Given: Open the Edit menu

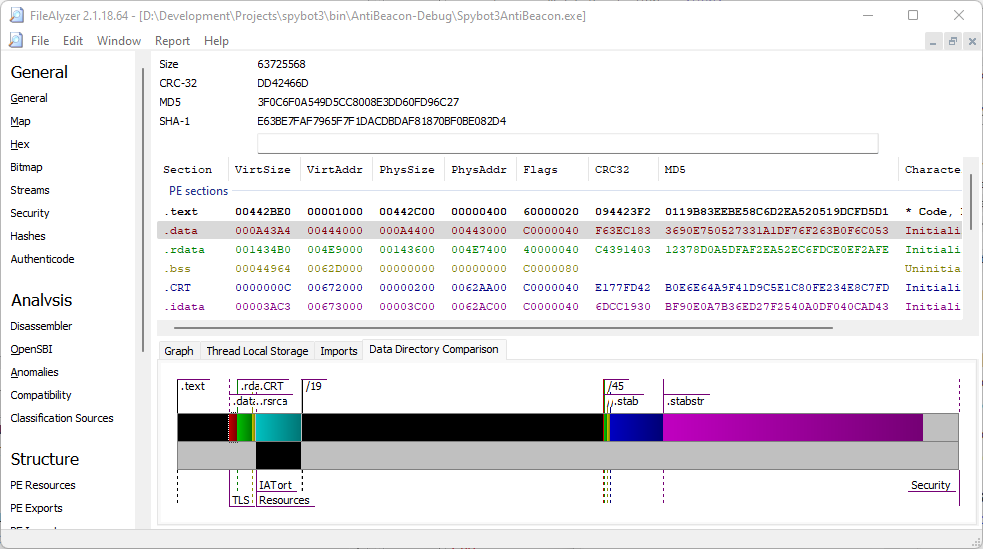Looking at the screenshot, I should (73, 41).
